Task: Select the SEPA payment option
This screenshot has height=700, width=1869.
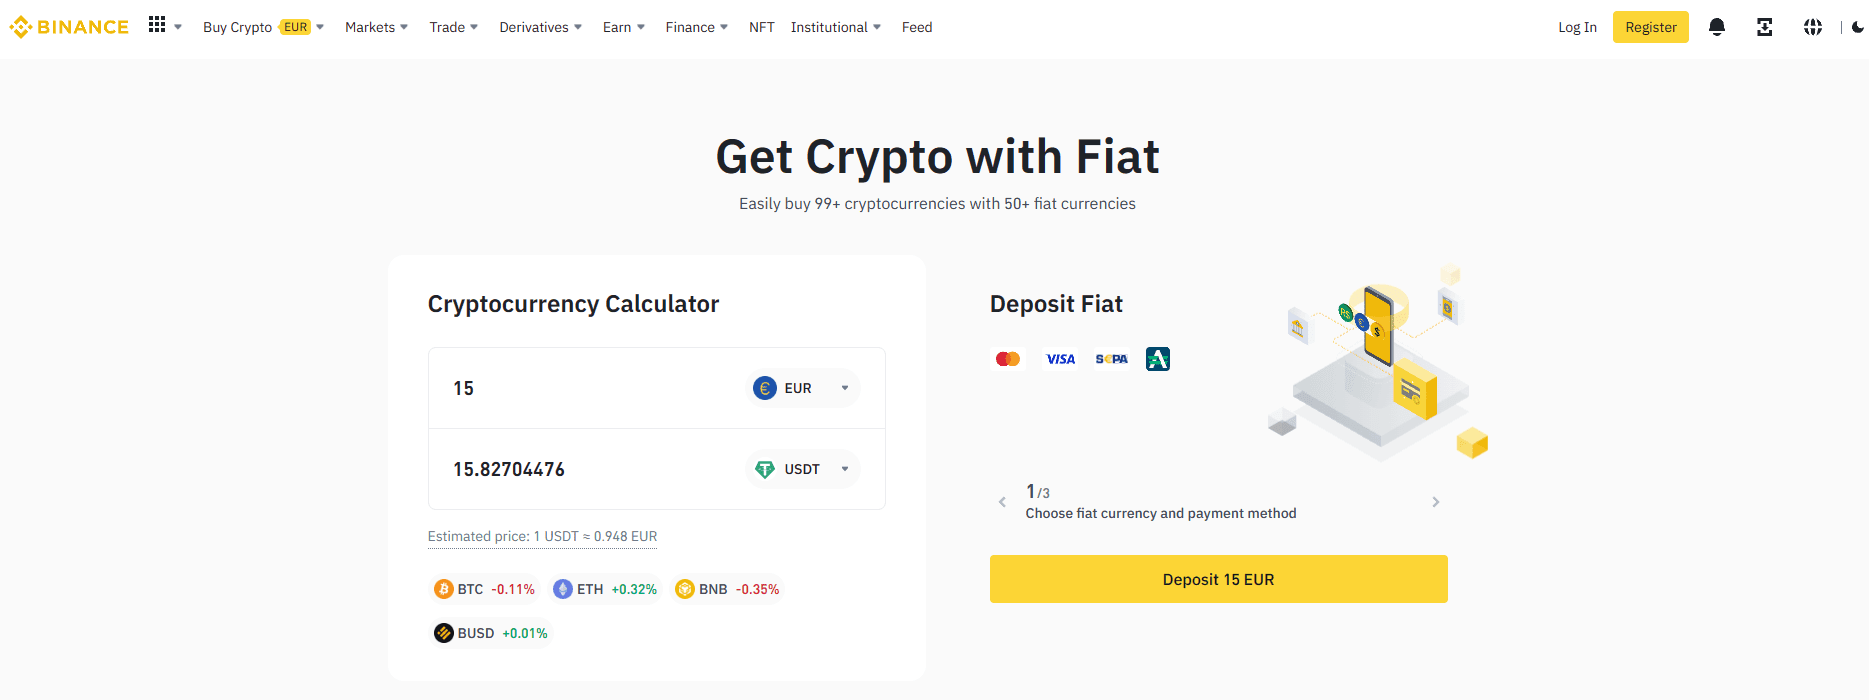Action: pos(1111,358)
